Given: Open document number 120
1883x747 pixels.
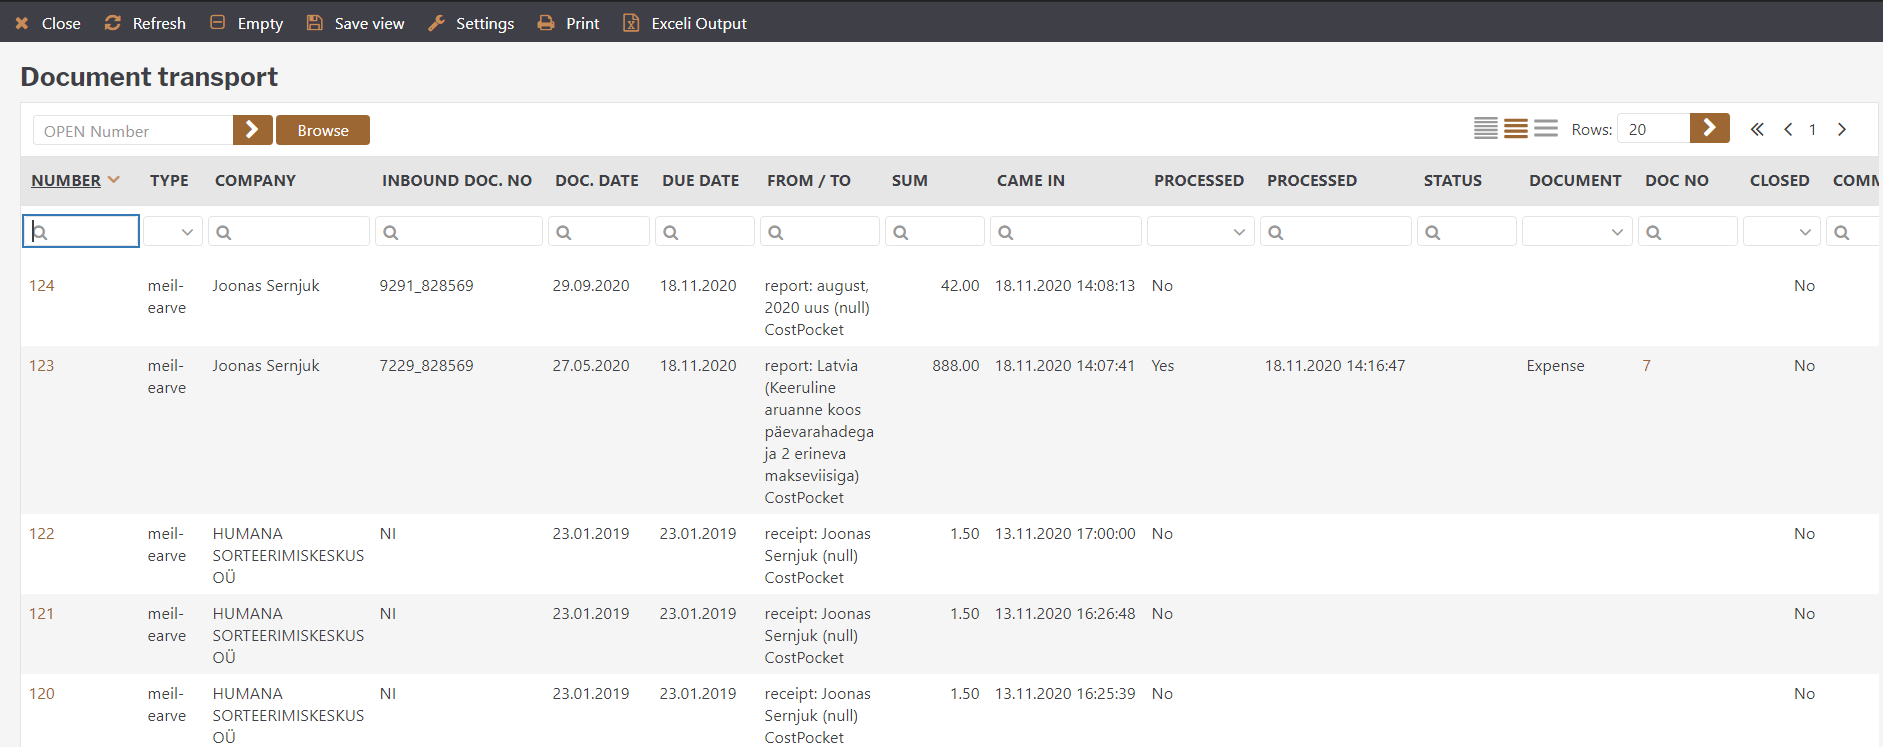Looking at the screenshot, I should click(42, 694).
